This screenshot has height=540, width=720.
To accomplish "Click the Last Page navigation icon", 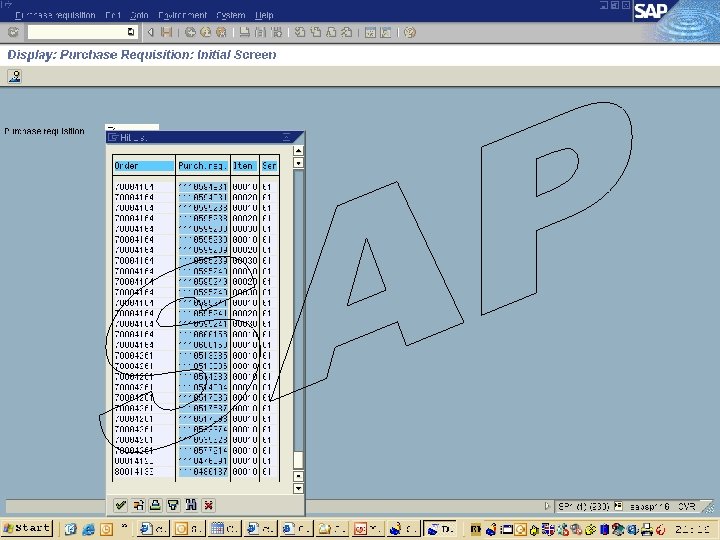I will pos(347,32).
